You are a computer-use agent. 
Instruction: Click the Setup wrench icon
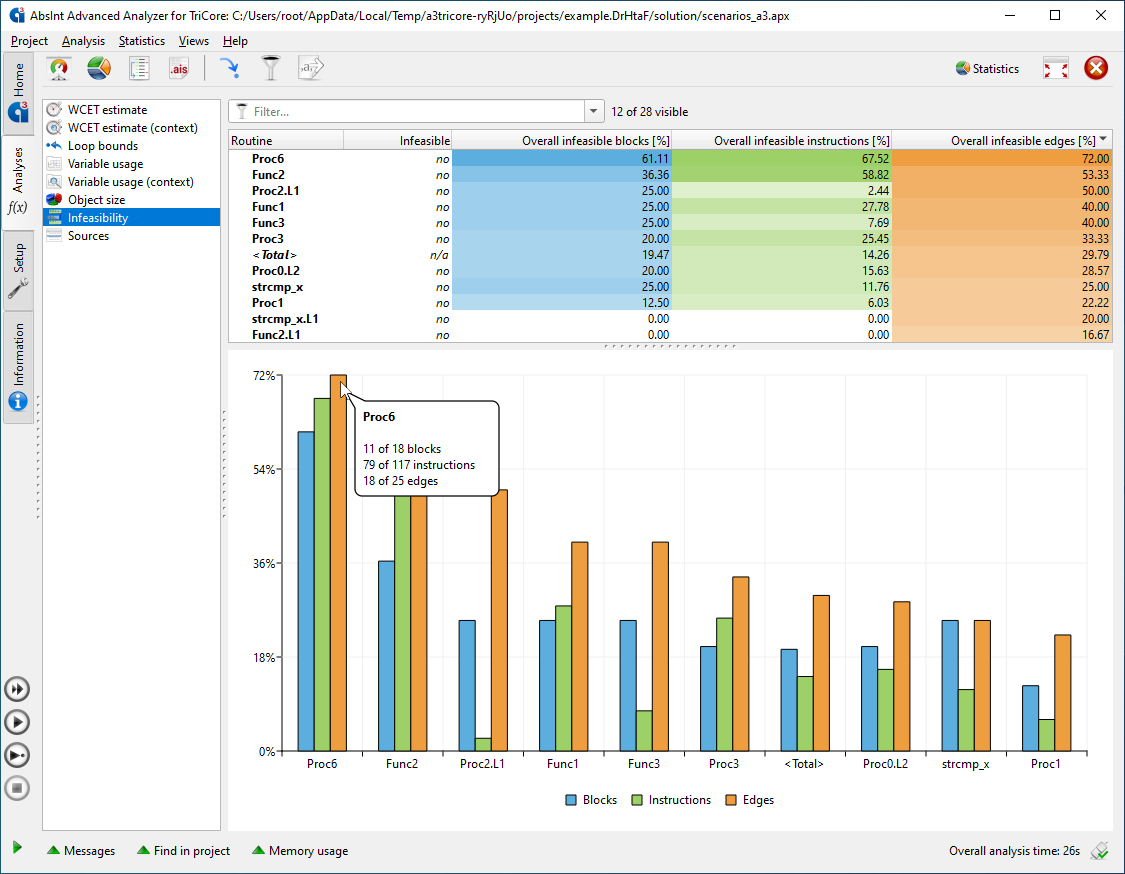(18, 288)
